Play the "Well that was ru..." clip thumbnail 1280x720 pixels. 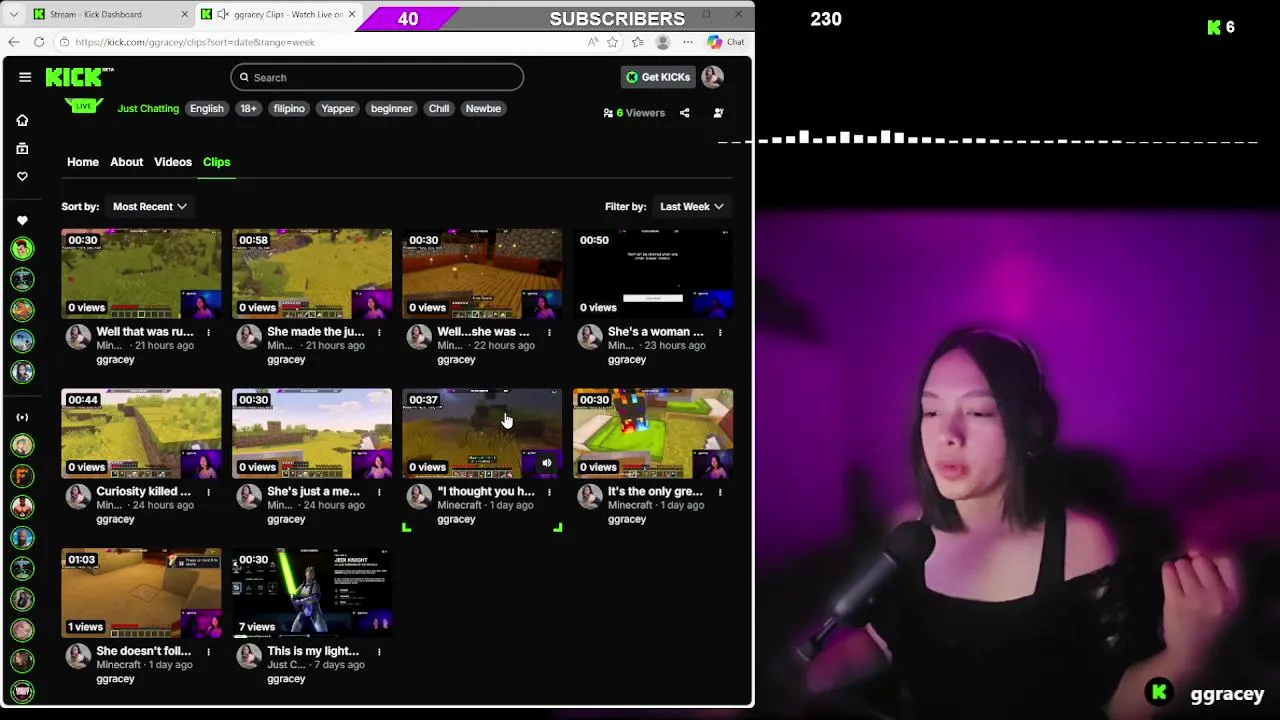[141, 274]
